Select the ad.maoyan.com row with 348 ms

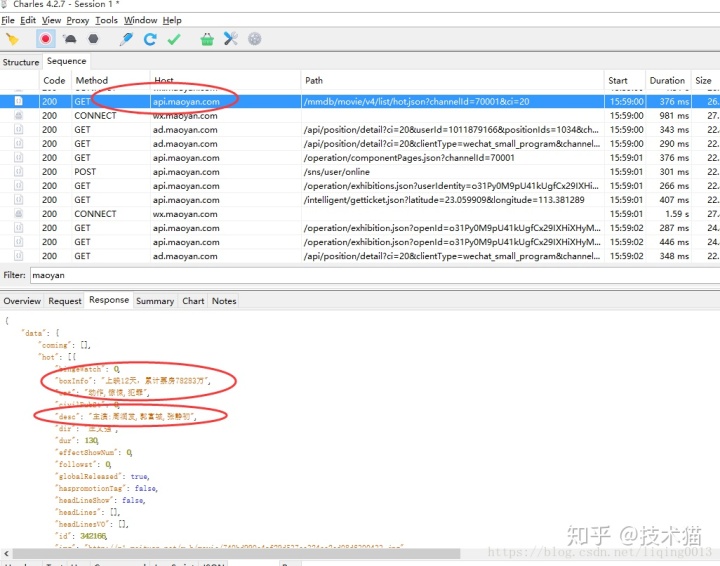(360, 256)
